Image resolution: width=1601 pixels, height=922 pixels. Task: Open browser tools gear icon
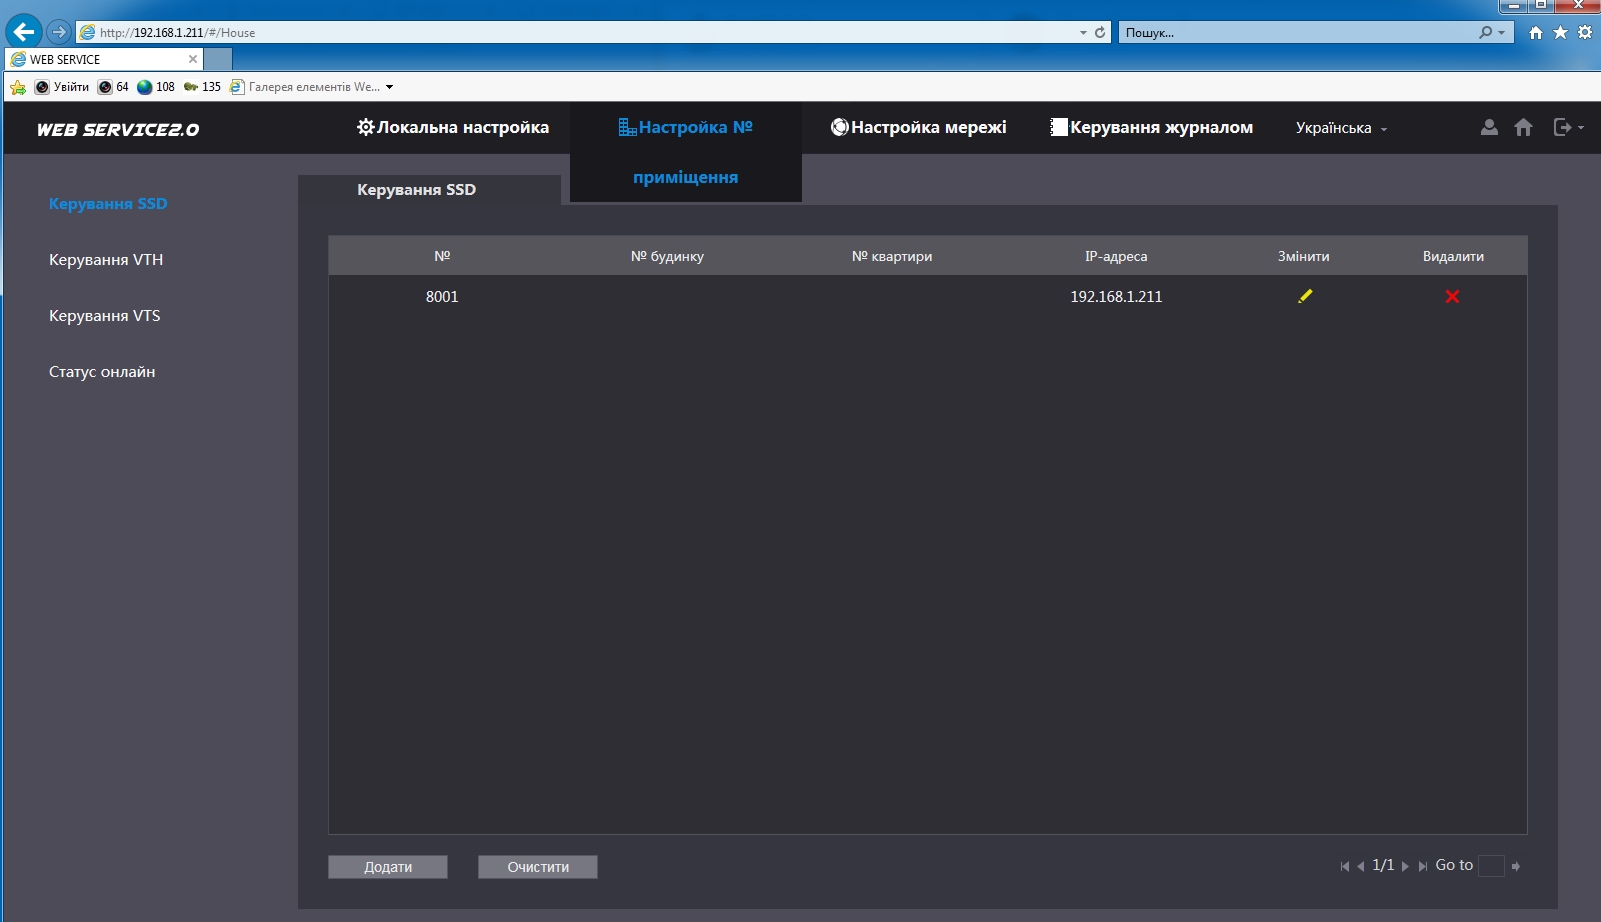[x=1585, y=32]
